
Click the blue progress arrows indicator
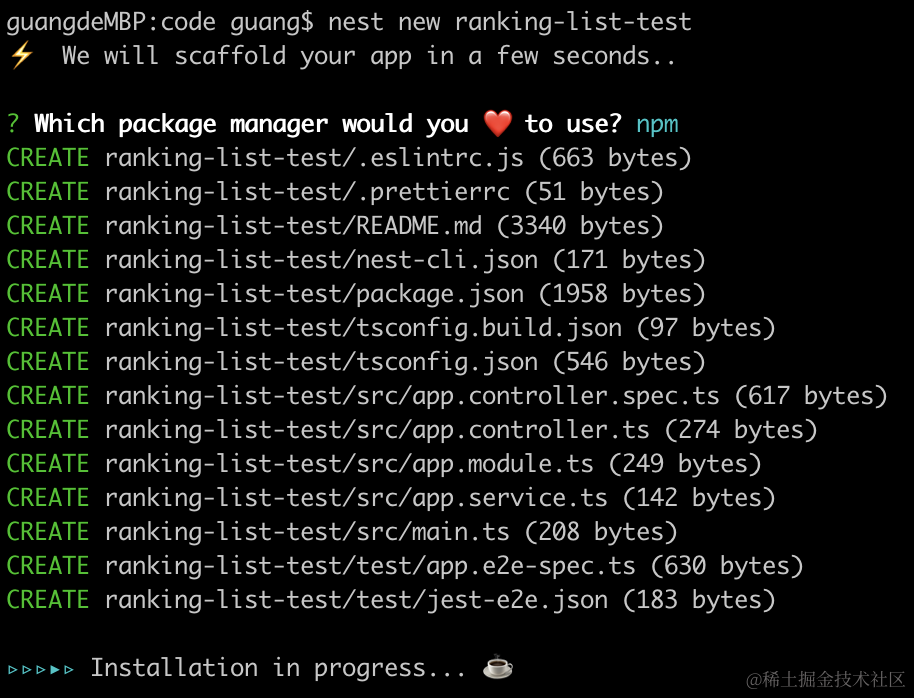click(41, 668)
